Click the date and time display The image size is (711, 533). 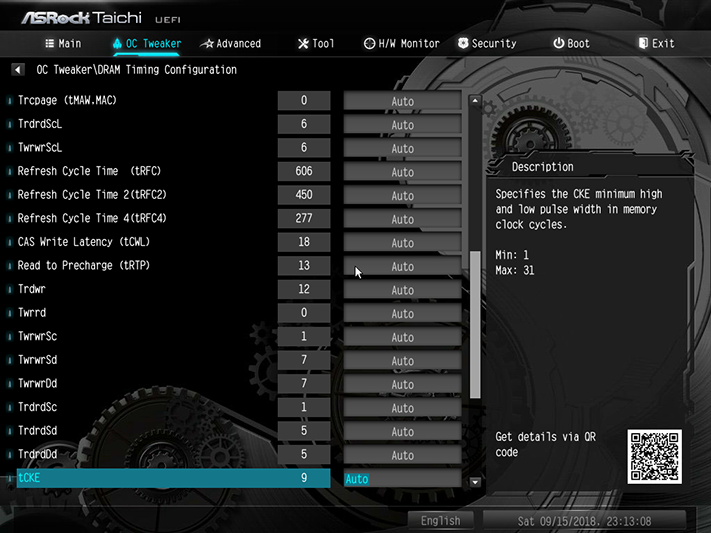pyautogui.click(x=584, y=521)
